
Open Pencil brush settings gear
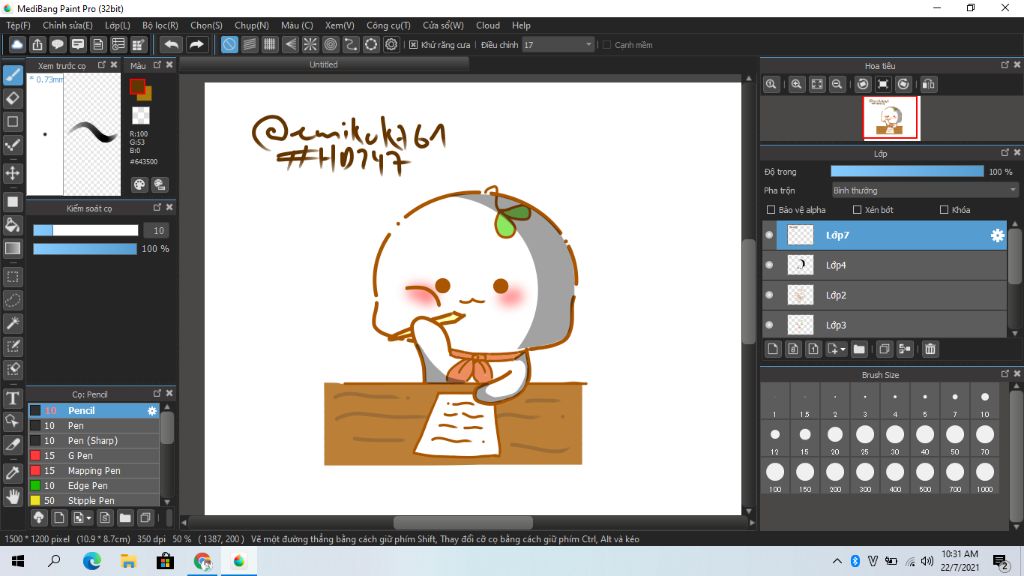pos(152,411)
